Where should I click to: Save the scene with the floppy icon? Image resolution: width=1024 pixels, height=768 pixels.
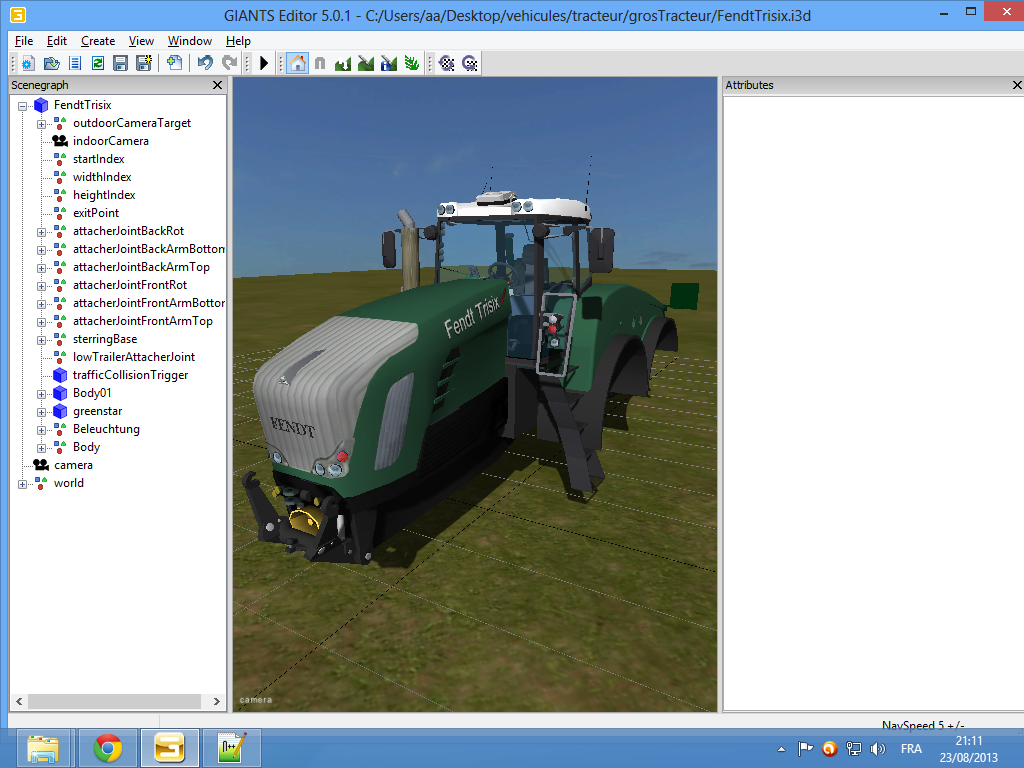[x=120, y=63]
